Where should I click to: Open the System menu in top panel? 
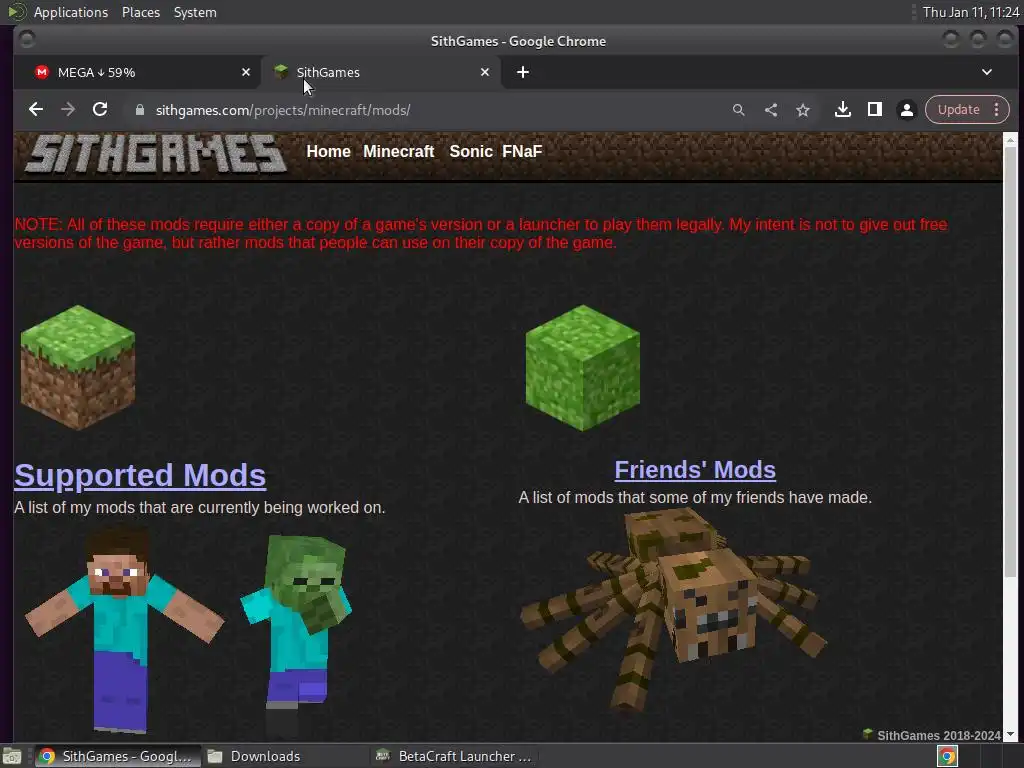point(195,12)
